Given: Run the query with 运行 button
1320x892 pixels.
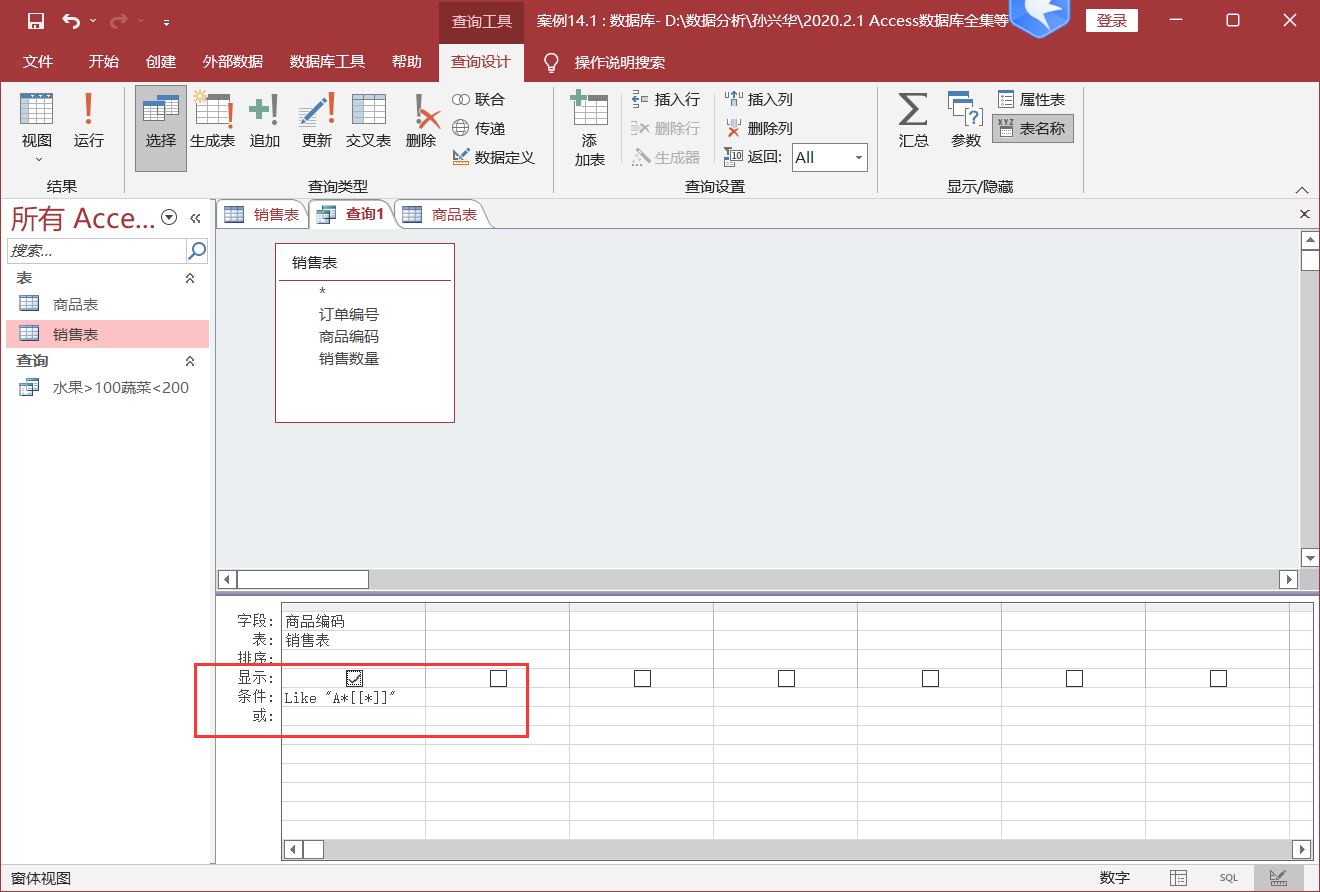Looking at the screenshot, I should tap(89, 122).
